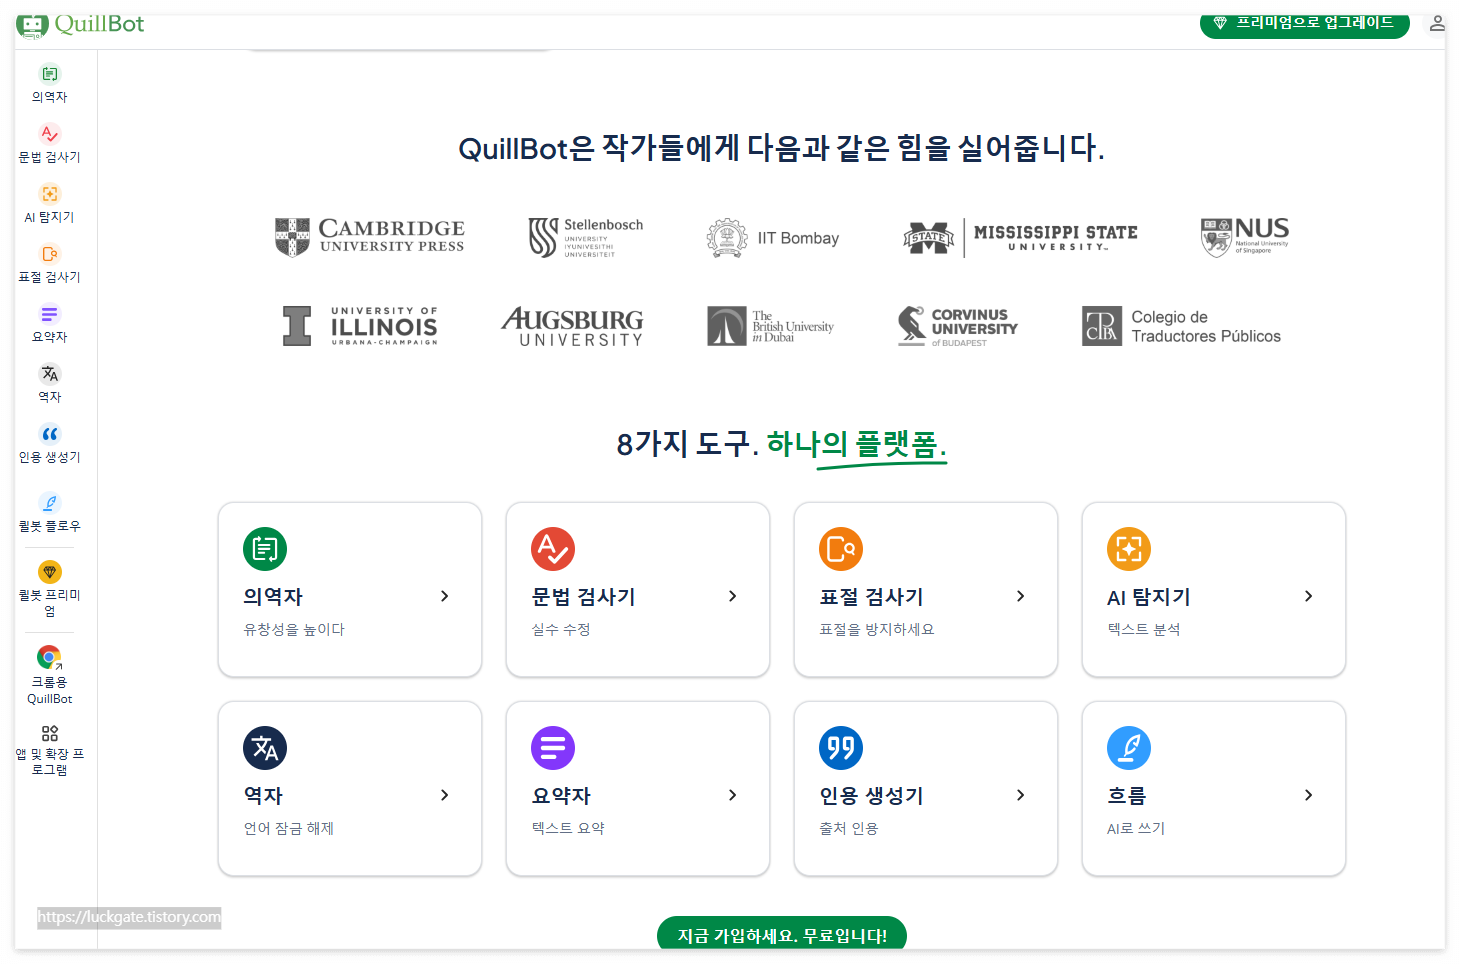Image resolution: width=1460 pixels, height=964 pixels.
Task: Open 퀼봇 프리미엄 from the sidebar
Action: point(50,589)
